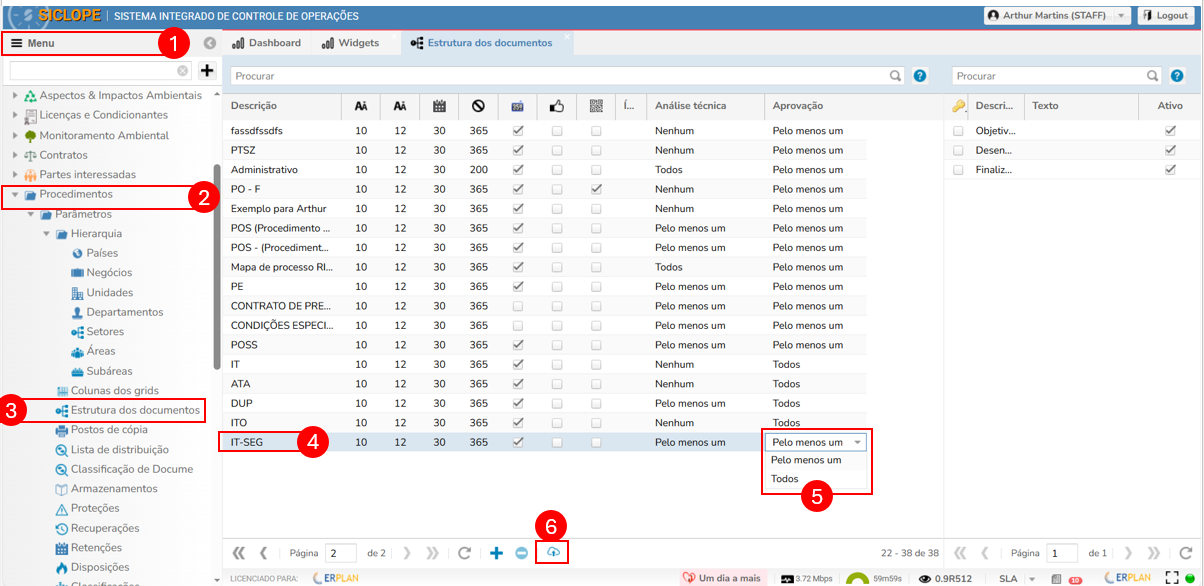Click the cloud upload icon in bottom toolbar
This screenshot has height=586, width=1204.
coord(553,552)
